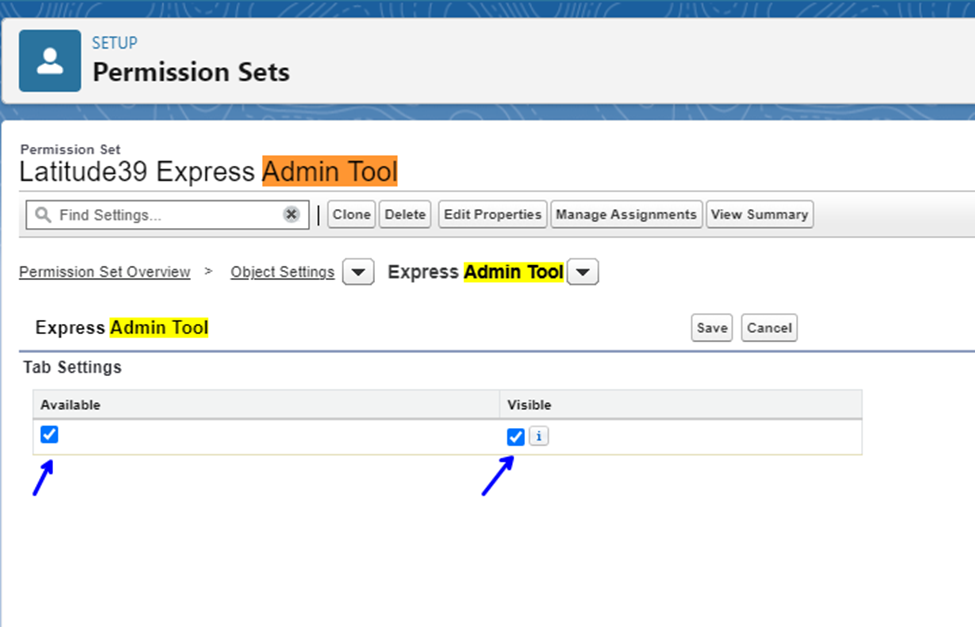Click Manage Assignments button

626,214
